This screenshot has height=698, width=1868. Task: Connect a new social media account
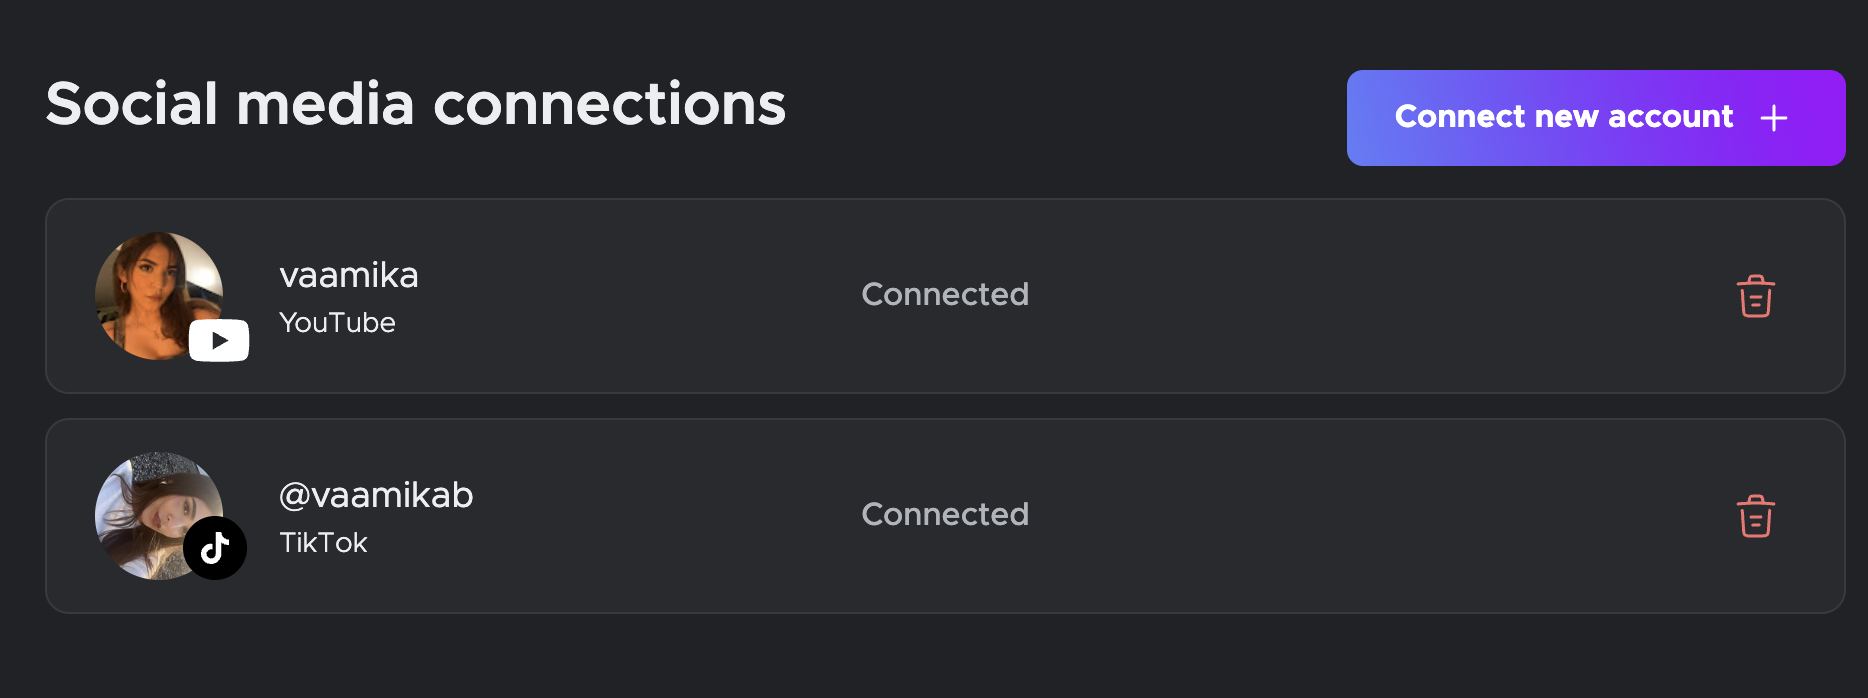click(x=1596, y=118)
